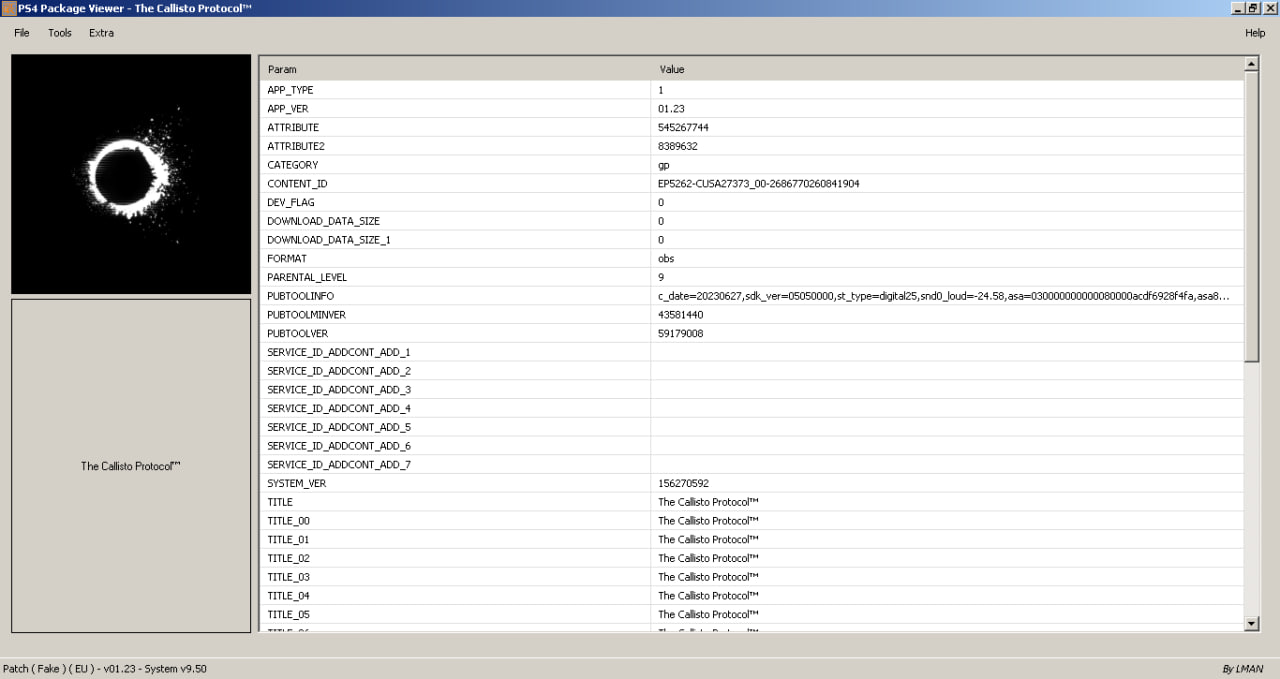Select the TITLE_01 parameter name
This screenshot has height=679, width=1280.
[x=289, y=539]
